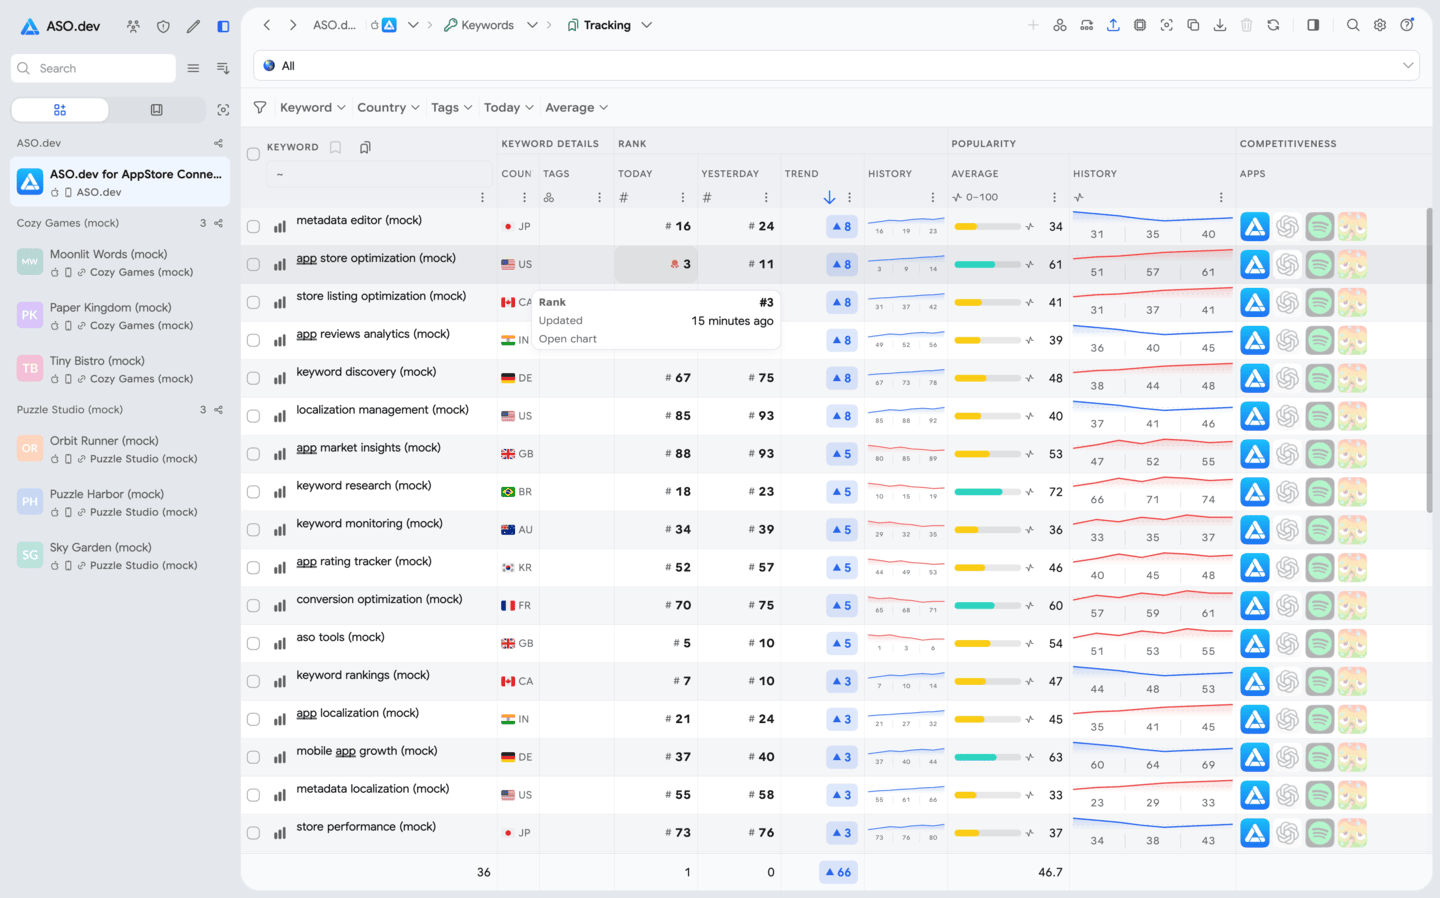Open chart icon for metadata editor (mock) row
This screenshot has height=898, width=1440.
coord(280,227)
